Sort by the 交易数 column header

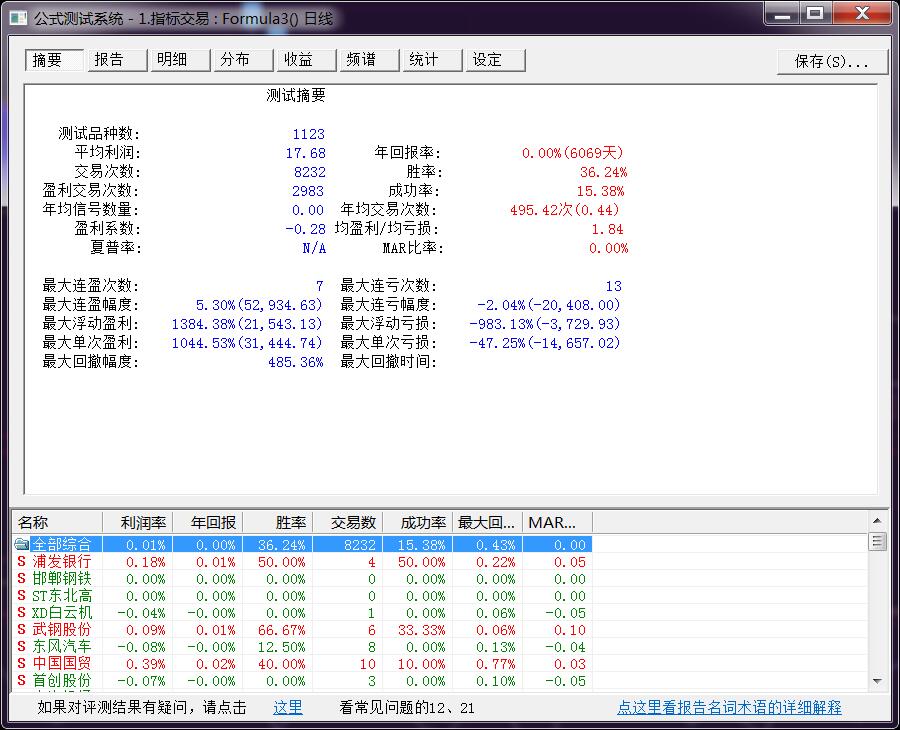(348, 523)
